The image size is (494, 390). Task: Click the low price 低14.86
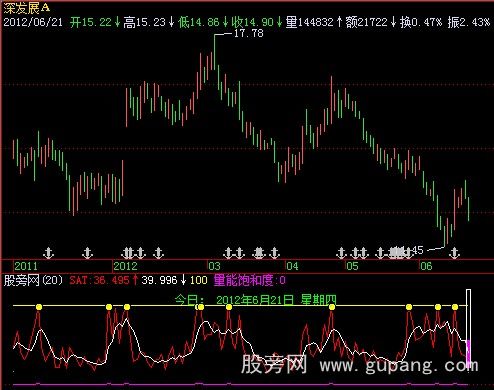[x=199, y=22]
